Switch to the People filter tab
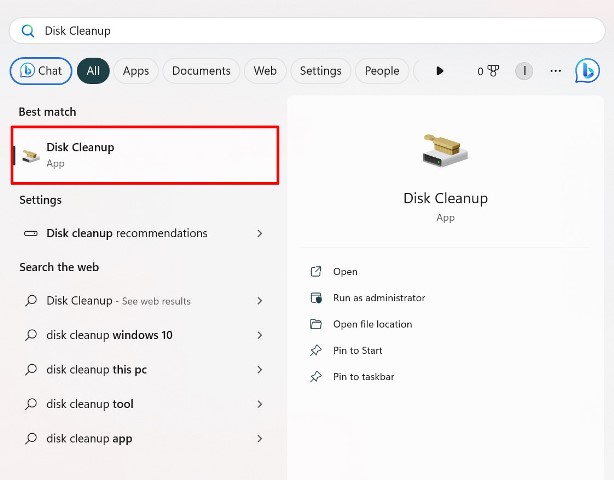Screen dimensions: 614x480 pos(382,71)
